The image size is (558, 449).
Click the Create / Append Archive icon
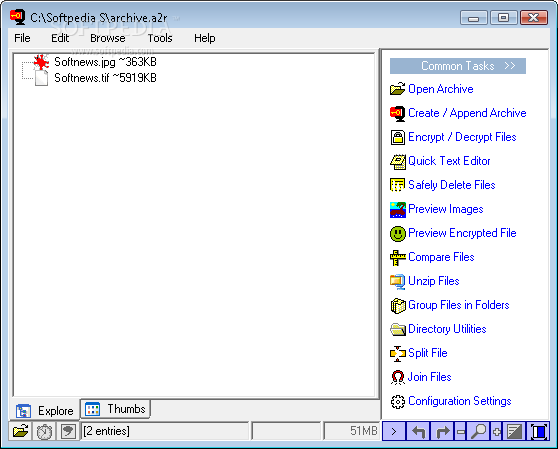[x=397, y=113]
